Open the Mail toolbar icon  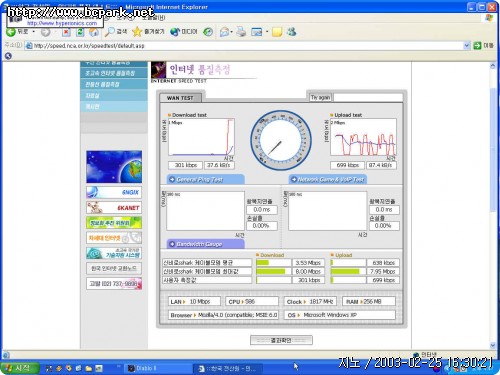pos(225,32)
